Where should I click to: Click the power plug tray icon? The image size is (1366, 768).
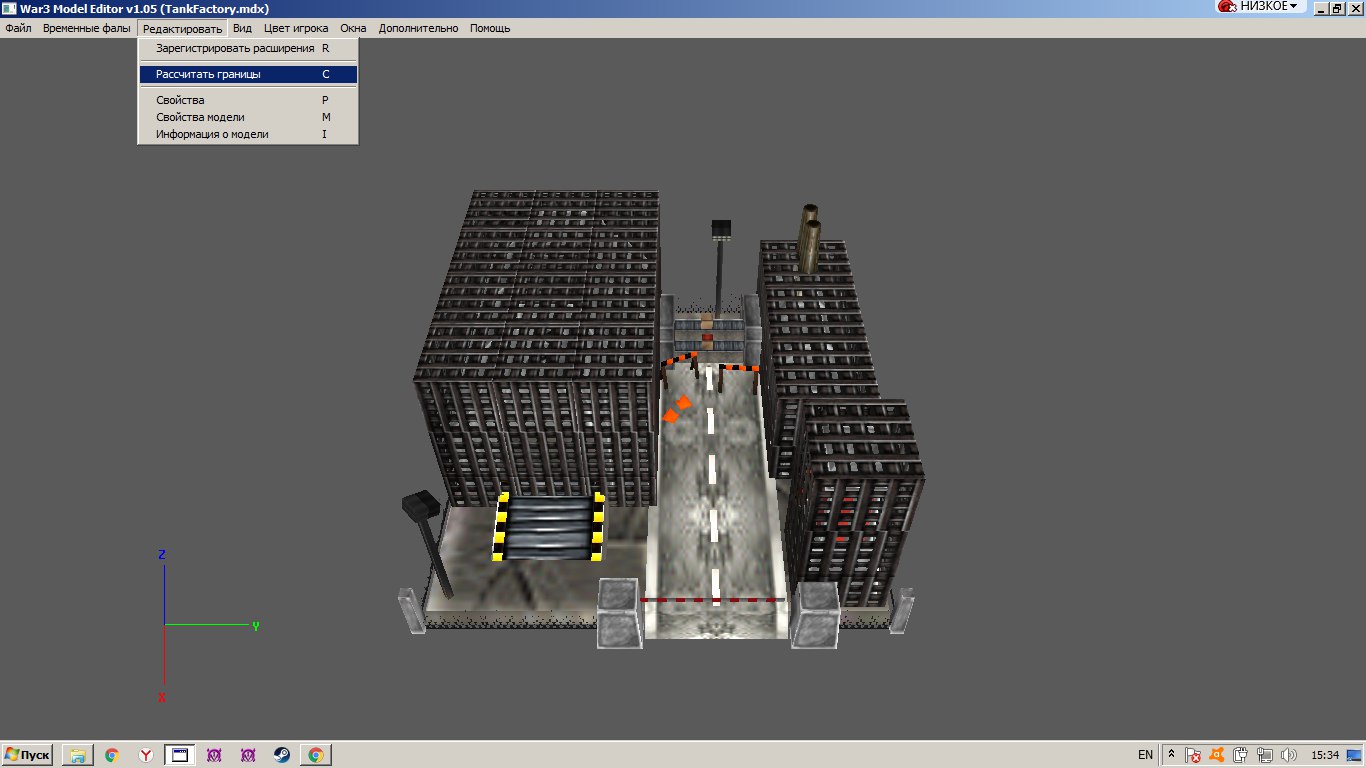point(1240,755)
